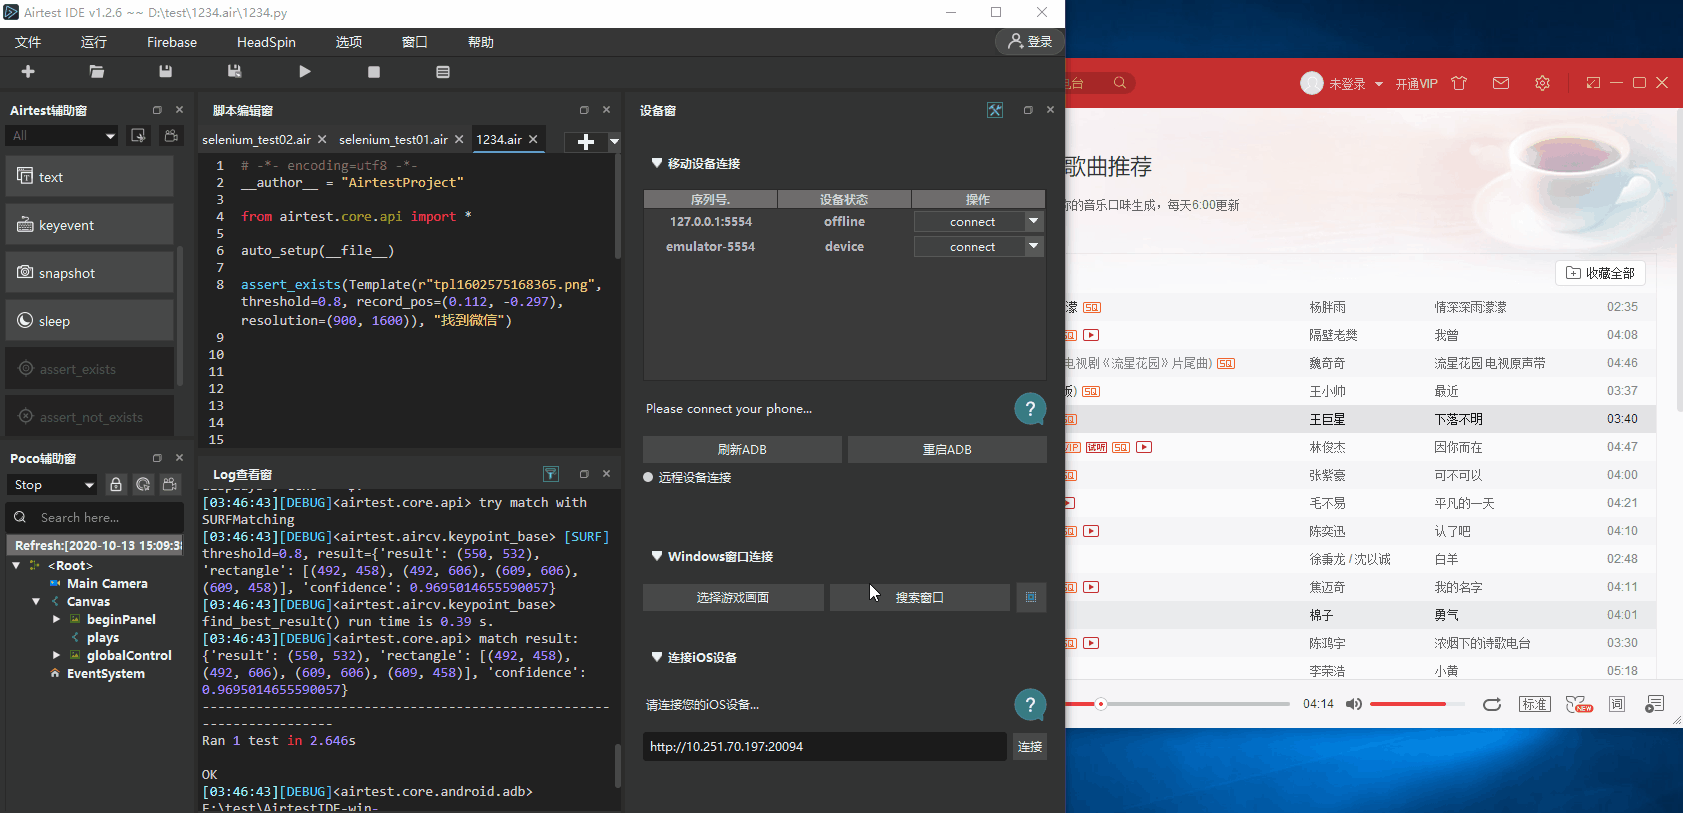Open the mail messages icon in music player
The height and width of the screenshot is (813, 1683).
[1501, 83]
